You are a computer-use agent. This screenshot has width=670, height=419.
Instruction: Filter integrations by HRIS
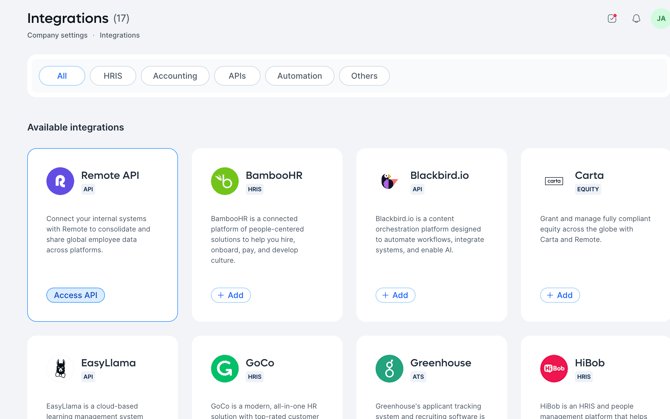click(x=113, y=76)
